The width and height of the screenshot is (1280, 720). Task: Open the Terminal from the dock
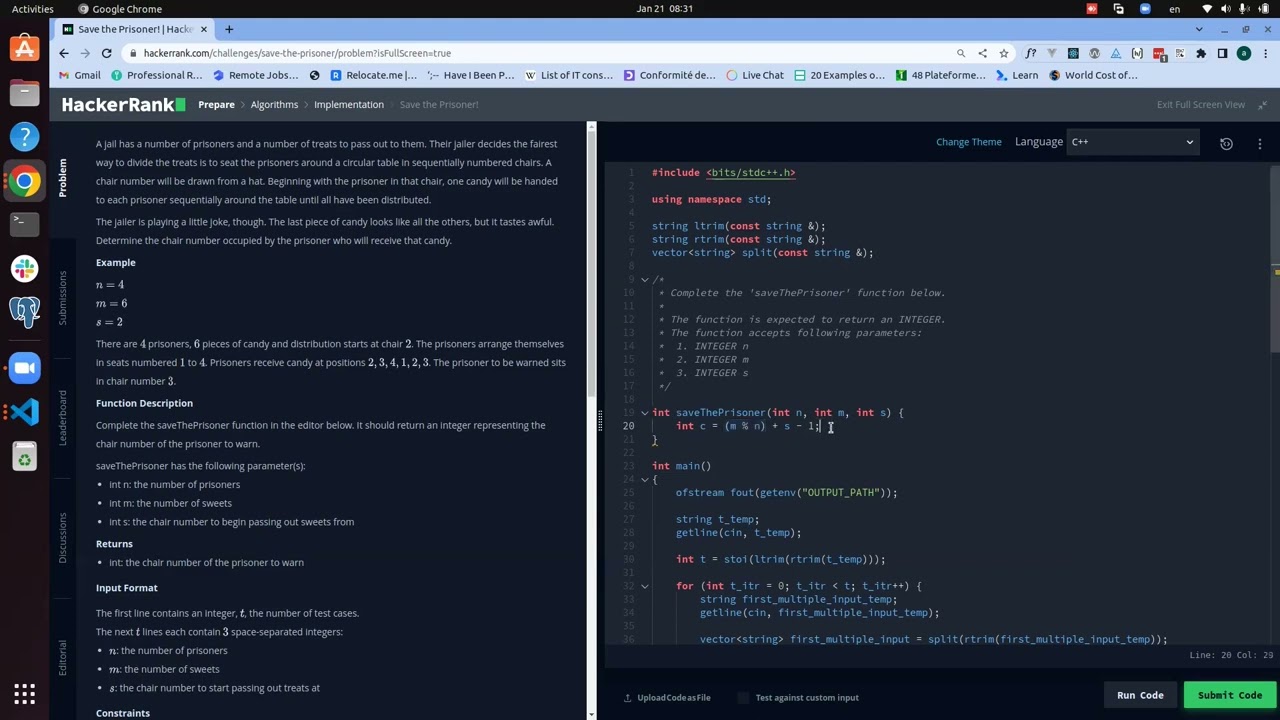click(x=25, y=223)
